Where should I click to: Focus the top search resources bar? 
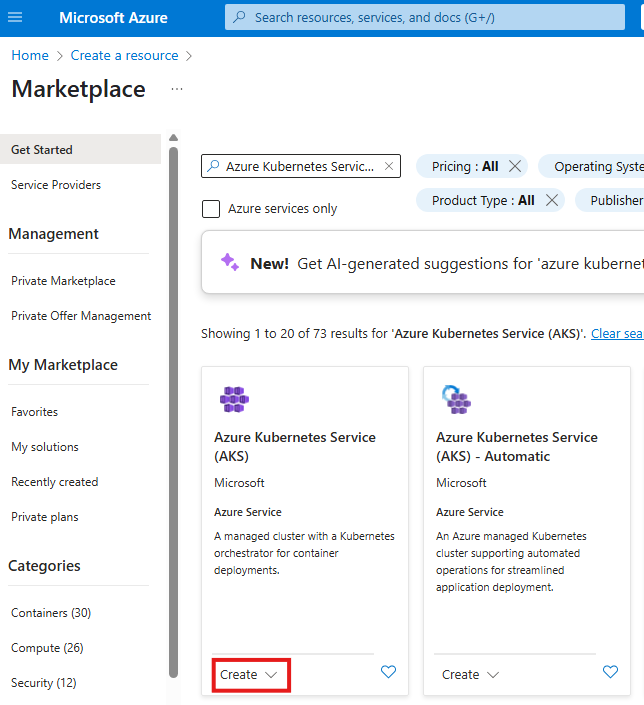425,18
